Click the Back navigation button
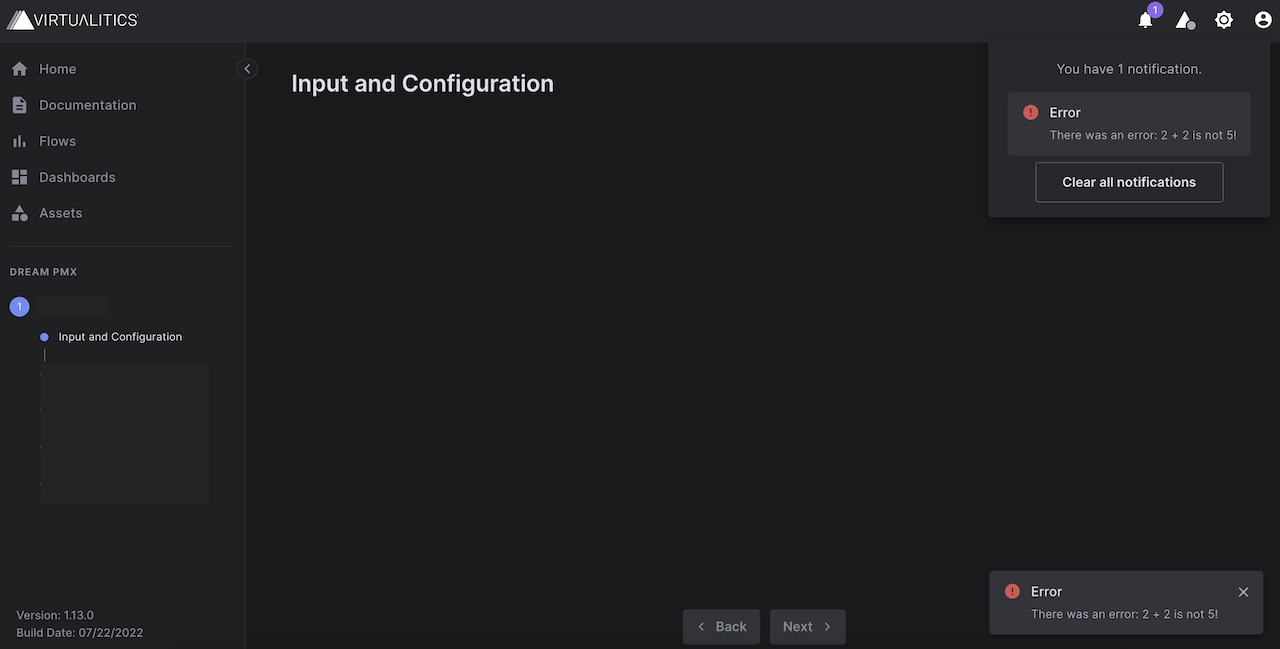The image size is (1280, 649). point(721,627)
